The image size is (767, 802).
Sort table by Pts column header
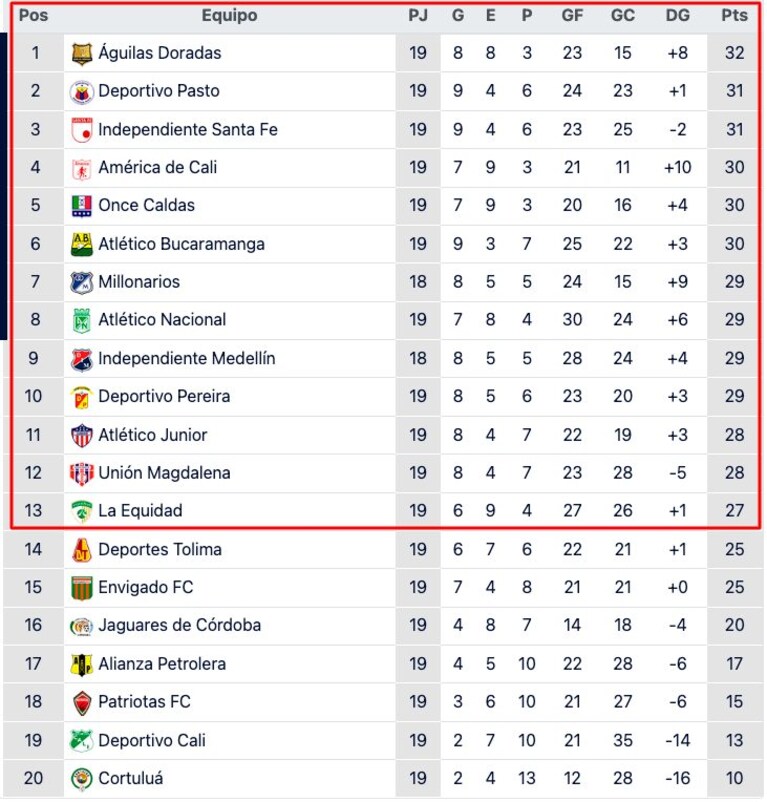pyautogui.click(x=734, y=15)
